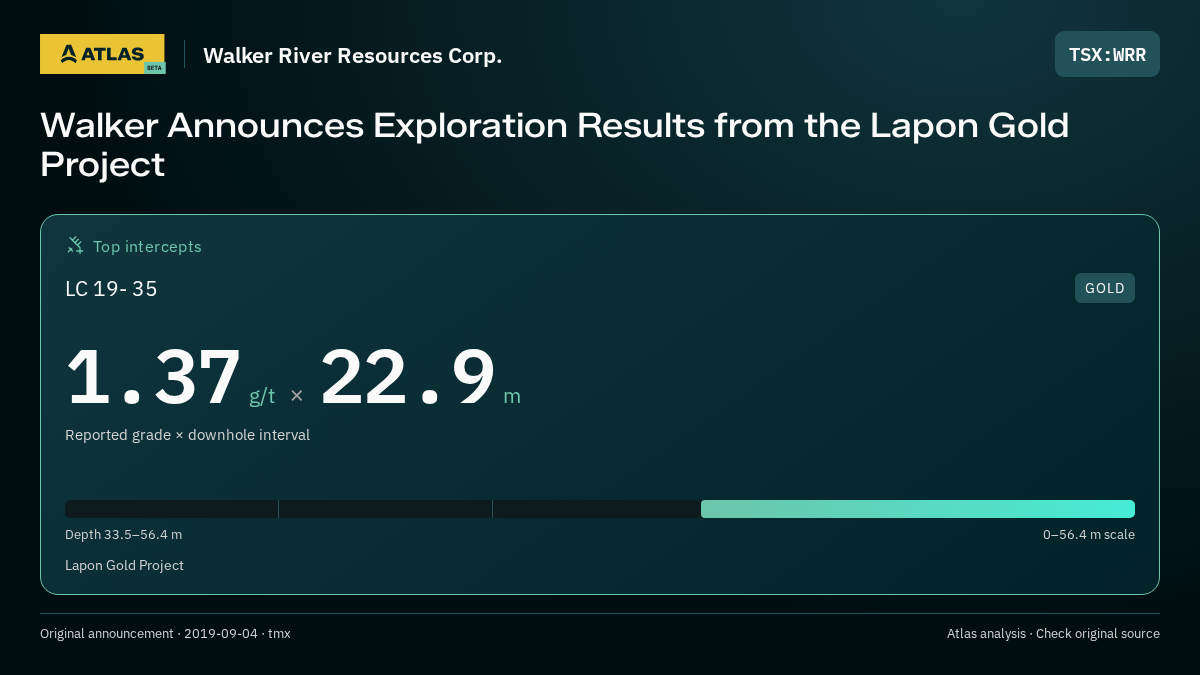Viewport: 1200px width, 675px height.
Task: Click the Depth 33.5–56.4 m label
Action: pos(123,534)
